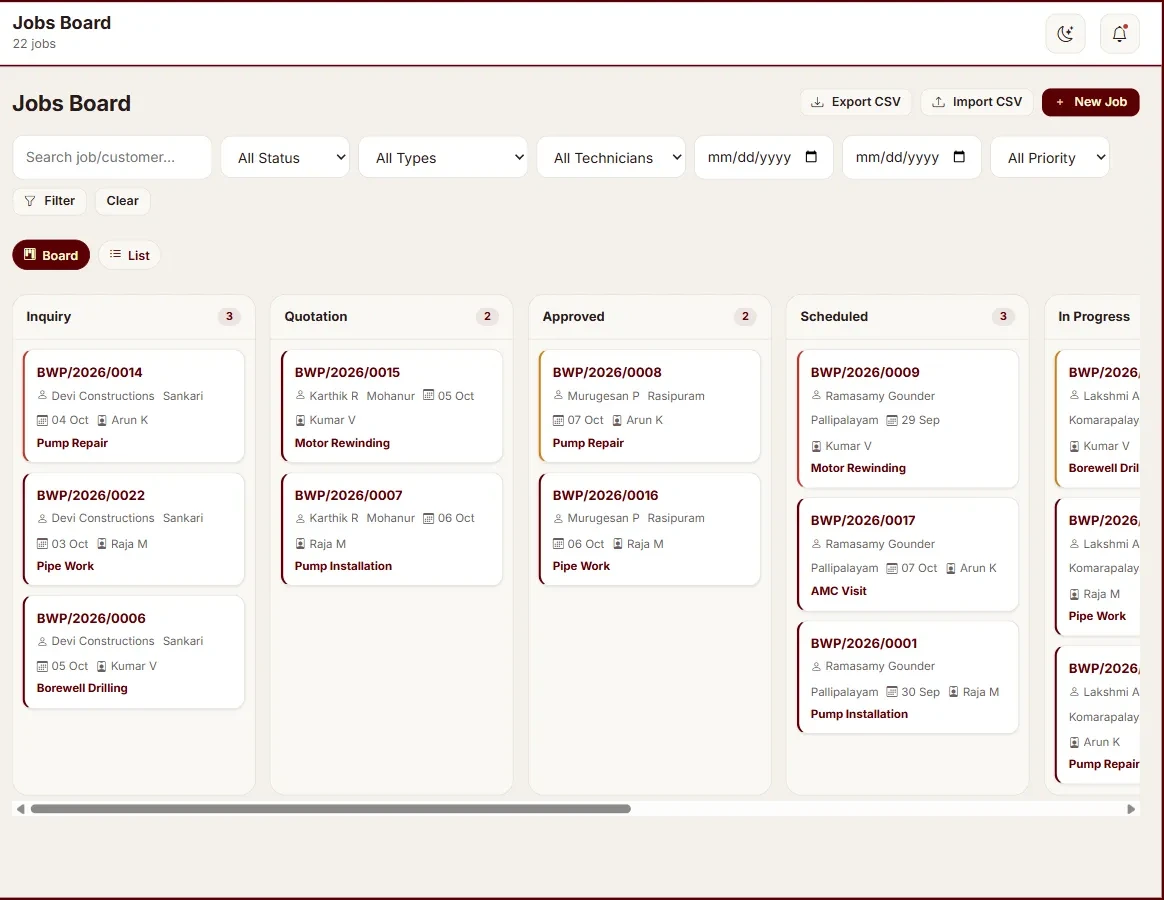
Task: Open the All Priority dropdown
Action: click(x=1050, y=157)
